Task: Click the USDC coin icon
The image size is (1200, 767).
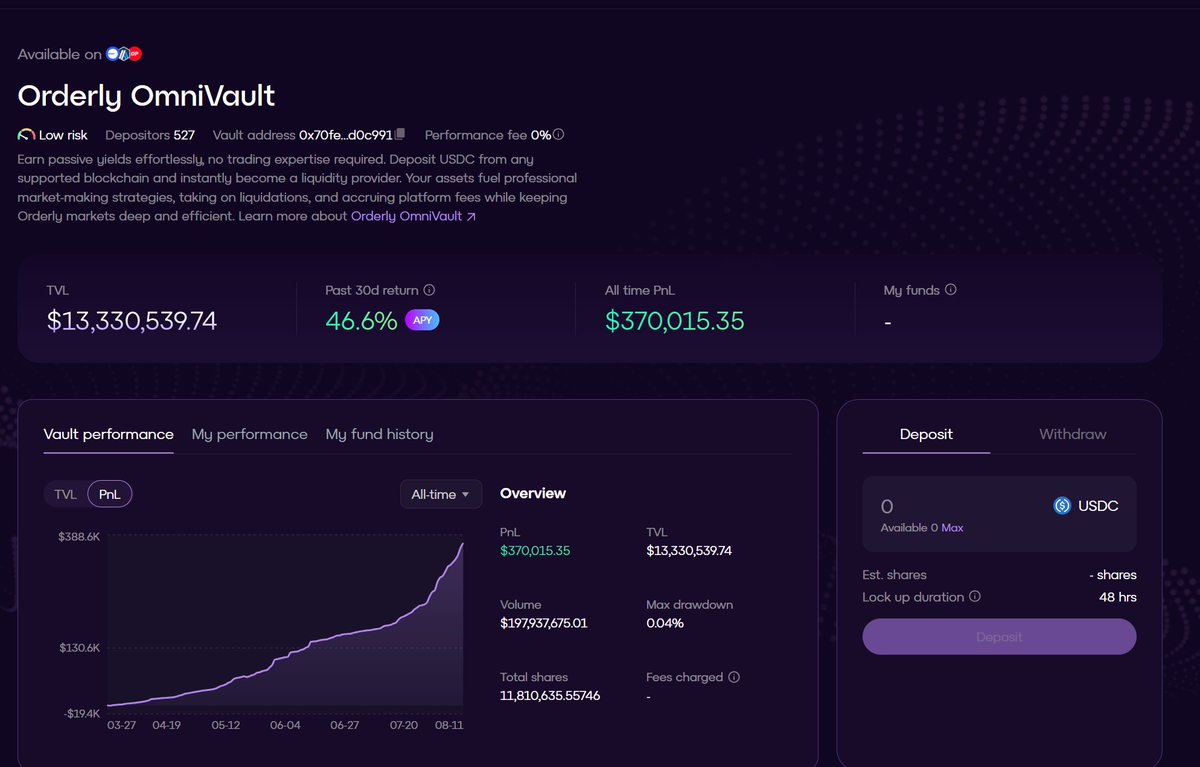Action: pos(1062,506)
